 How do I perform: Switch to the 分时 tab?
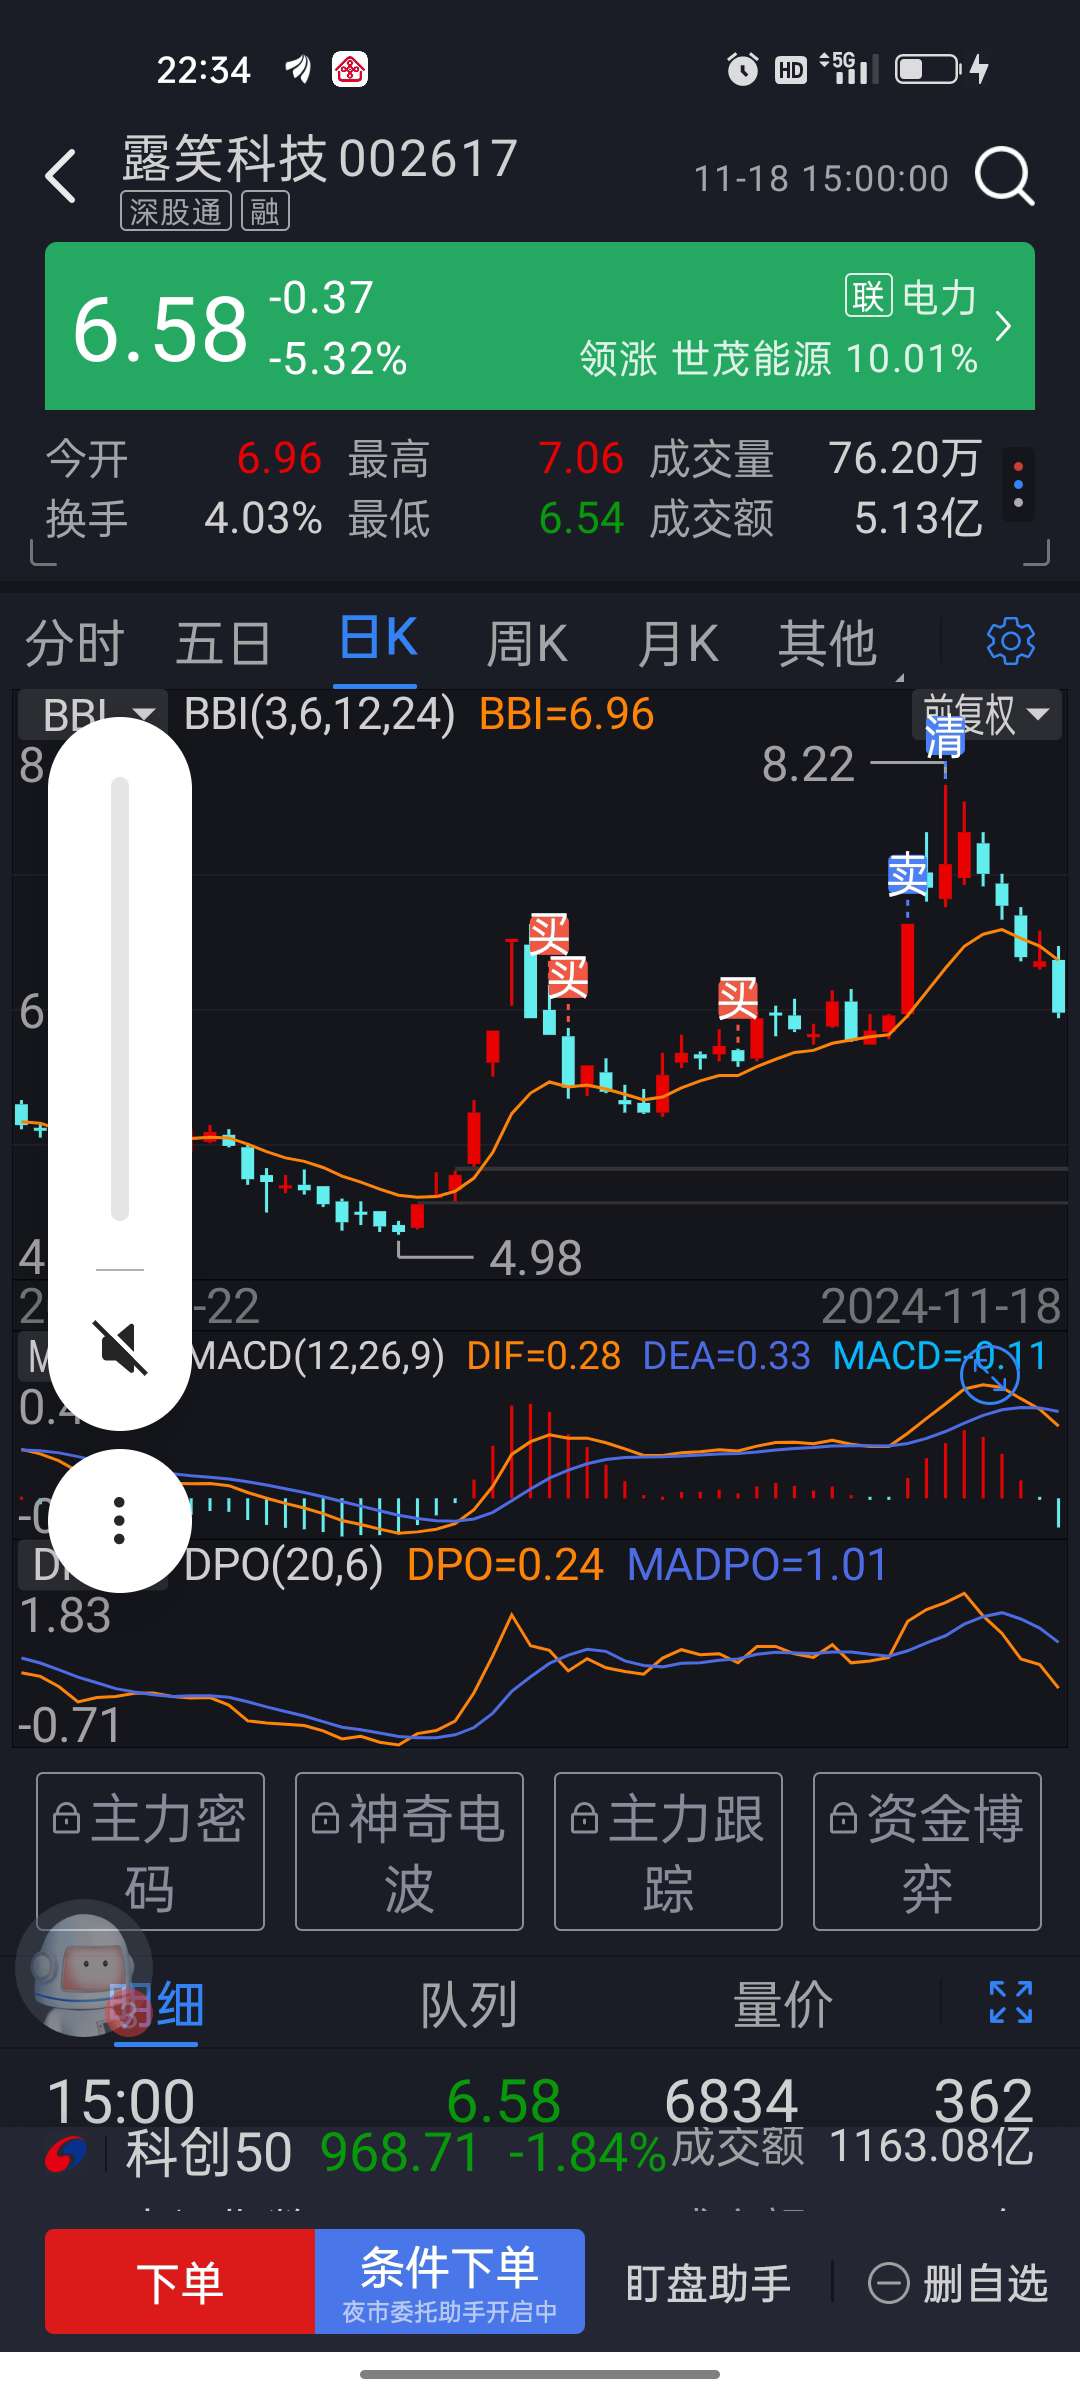(x=75, y=642)
